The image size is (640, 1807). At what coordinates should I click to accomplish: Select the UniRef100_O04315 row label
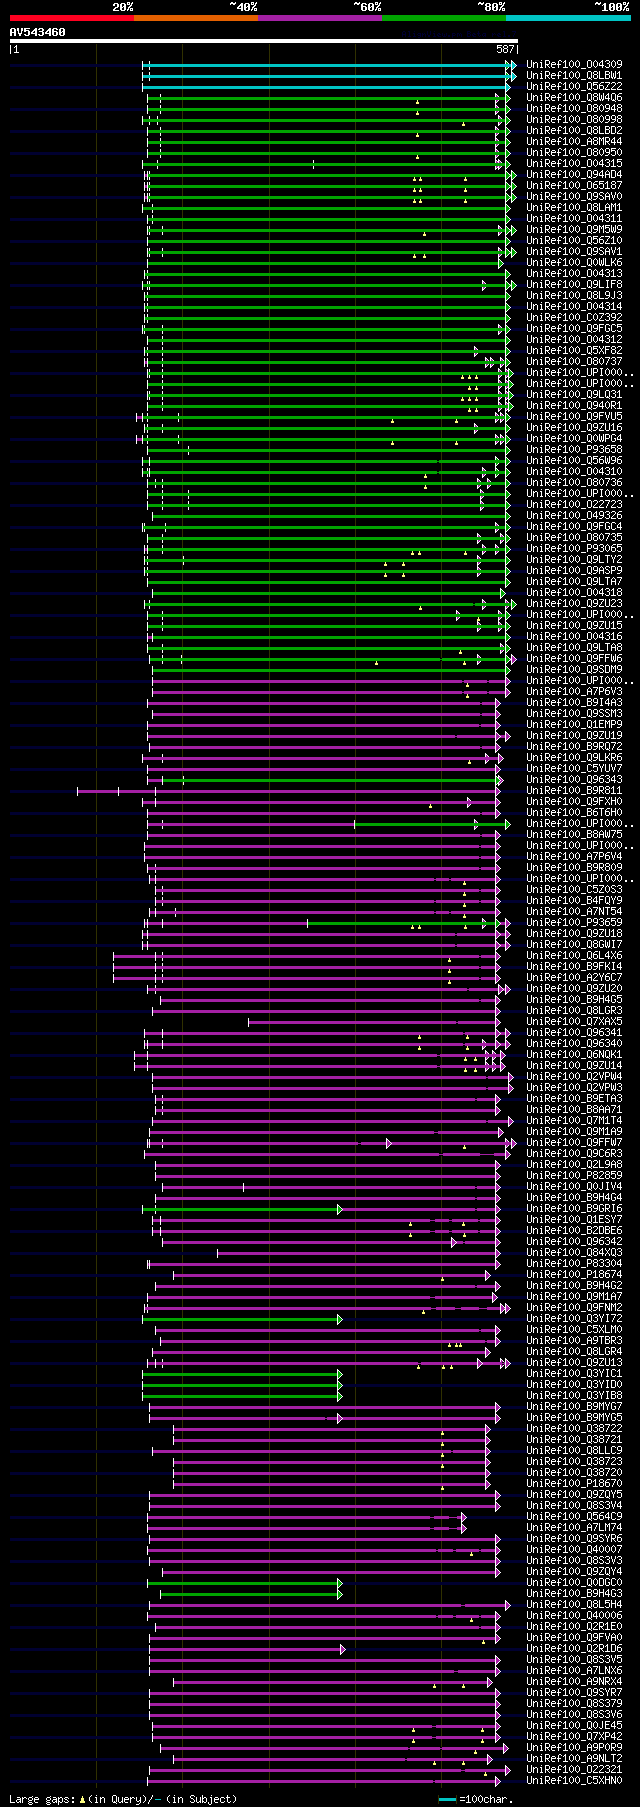[x=574, y=164]
